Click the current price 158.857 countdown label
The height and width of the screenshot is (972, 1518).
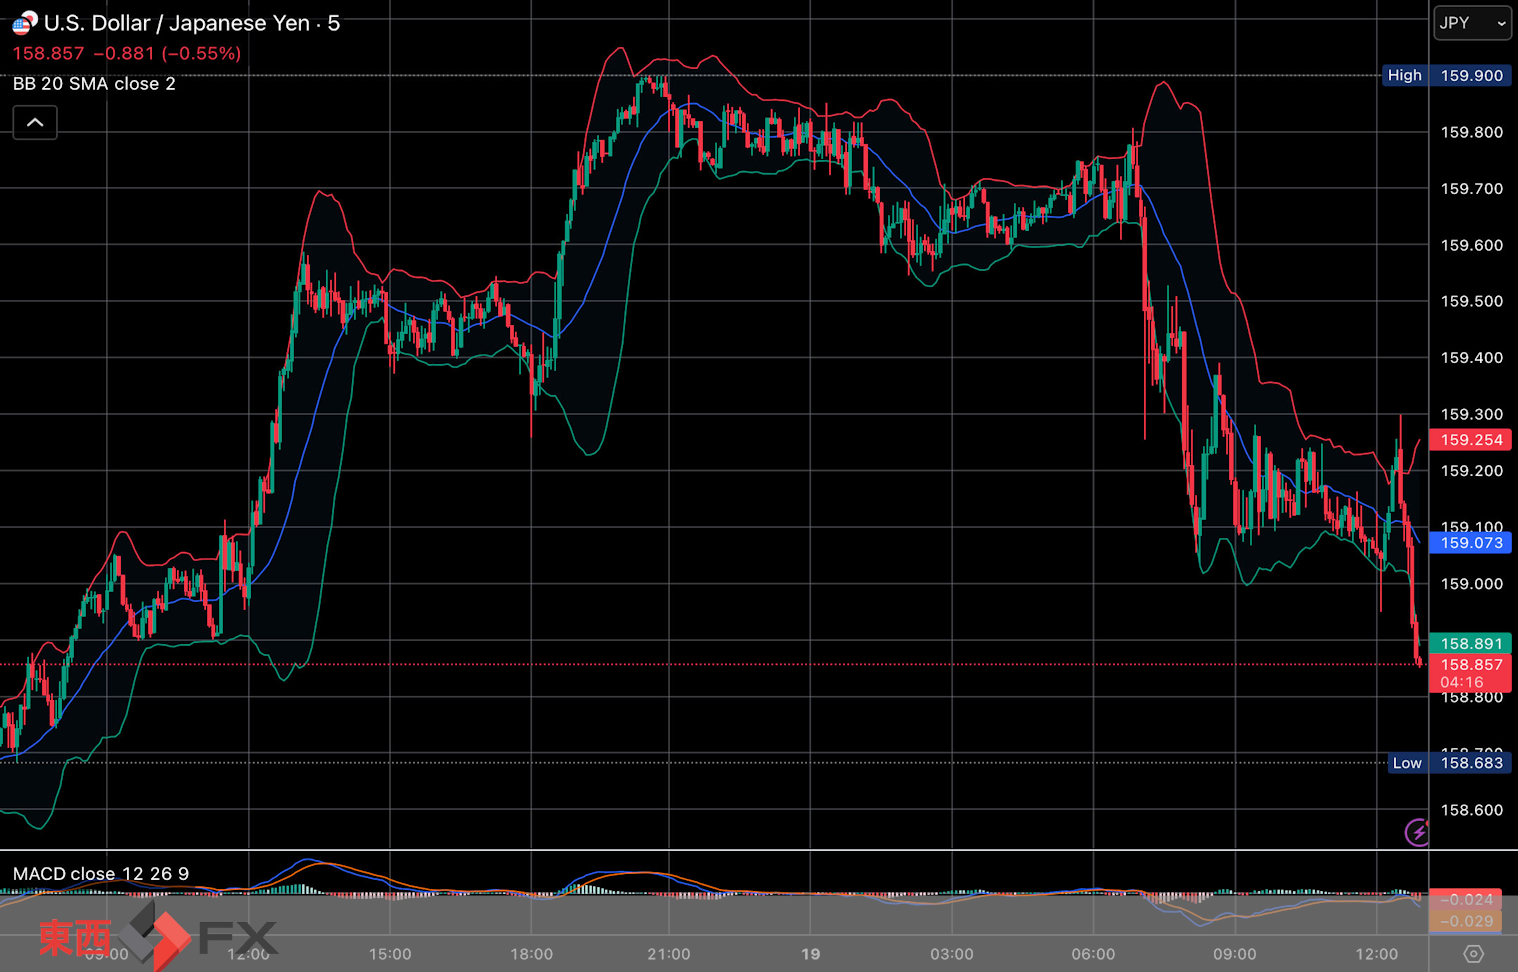point(1471,673)
